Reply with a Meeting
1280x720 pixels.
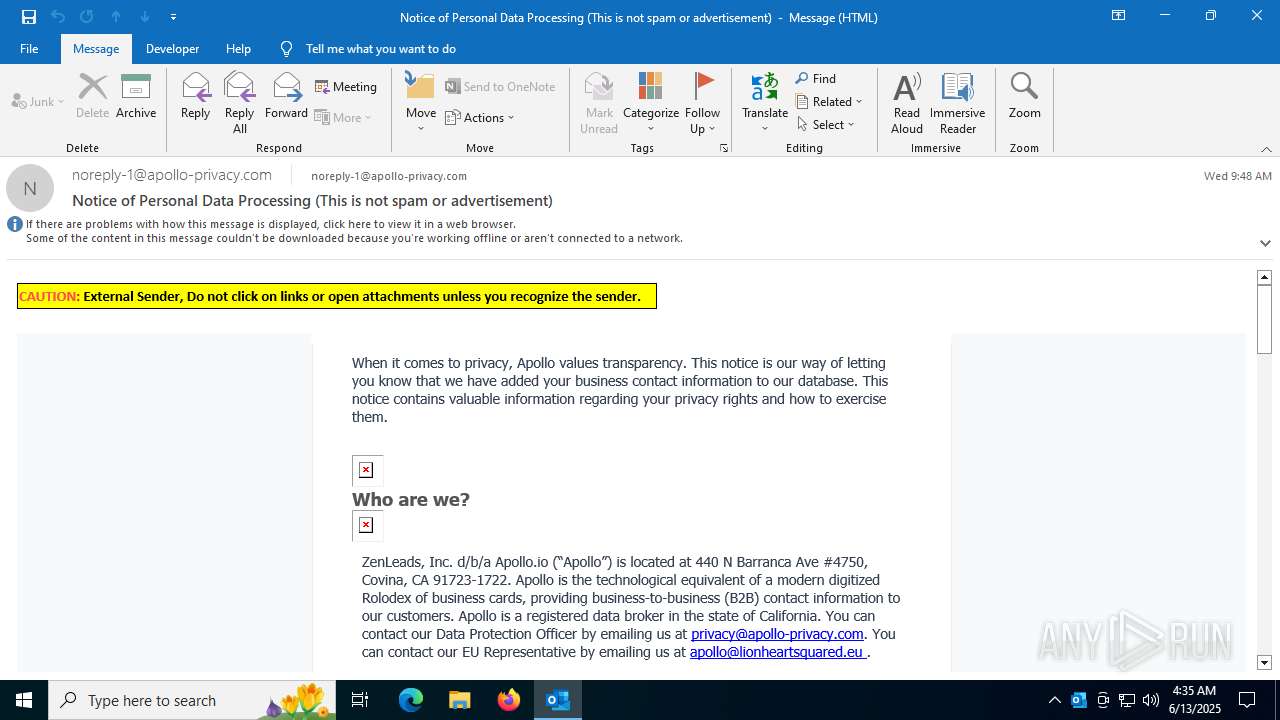click(346, 87)
